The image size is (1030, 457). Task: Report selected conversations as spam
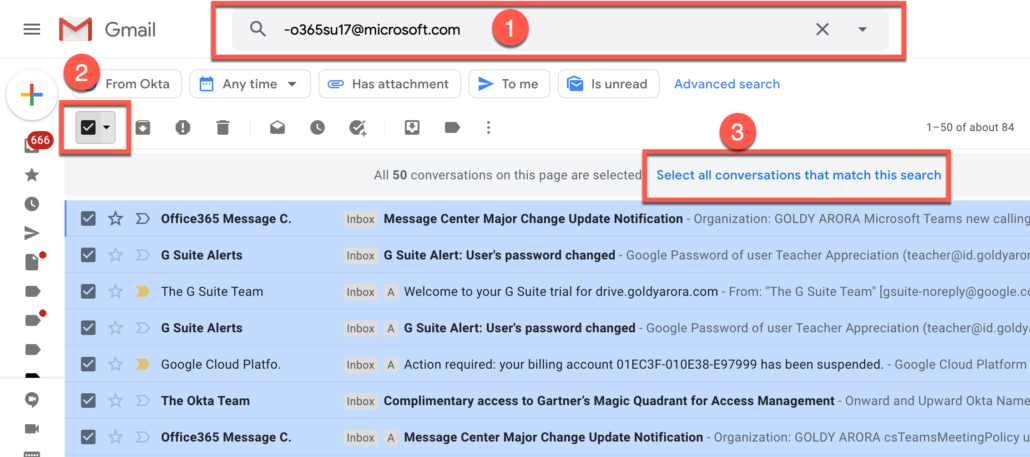pyautogui.click(x=183, y=127)
